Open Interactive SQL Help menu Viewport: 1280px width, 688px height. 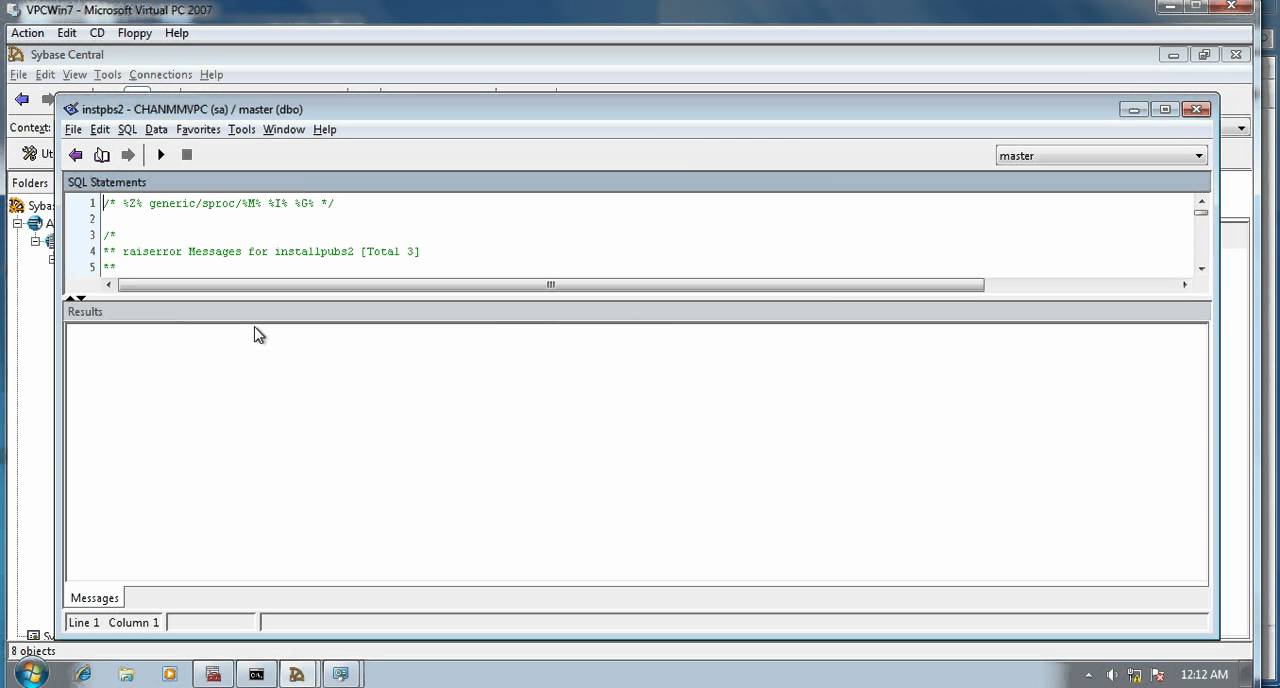point(324,130)
